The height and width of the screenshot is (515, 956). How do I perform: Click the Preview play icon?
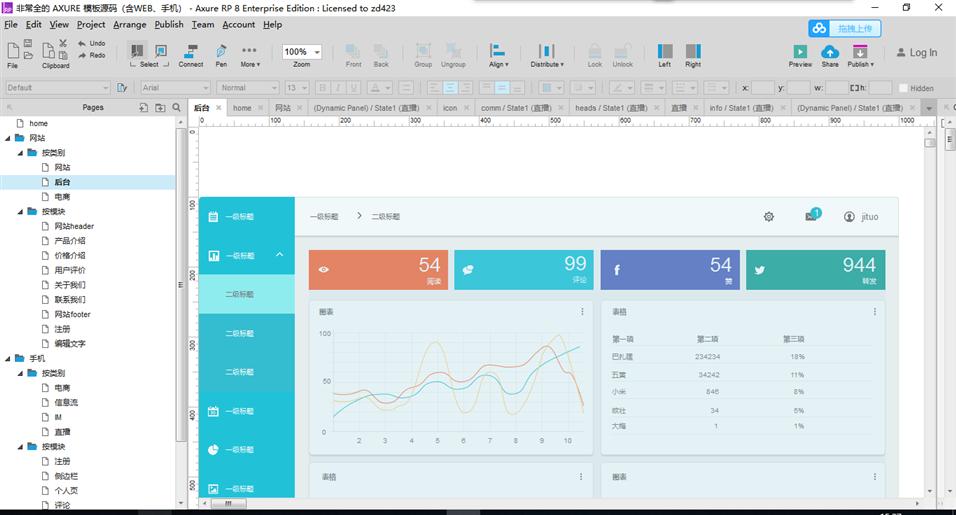[x=800, y=51]
